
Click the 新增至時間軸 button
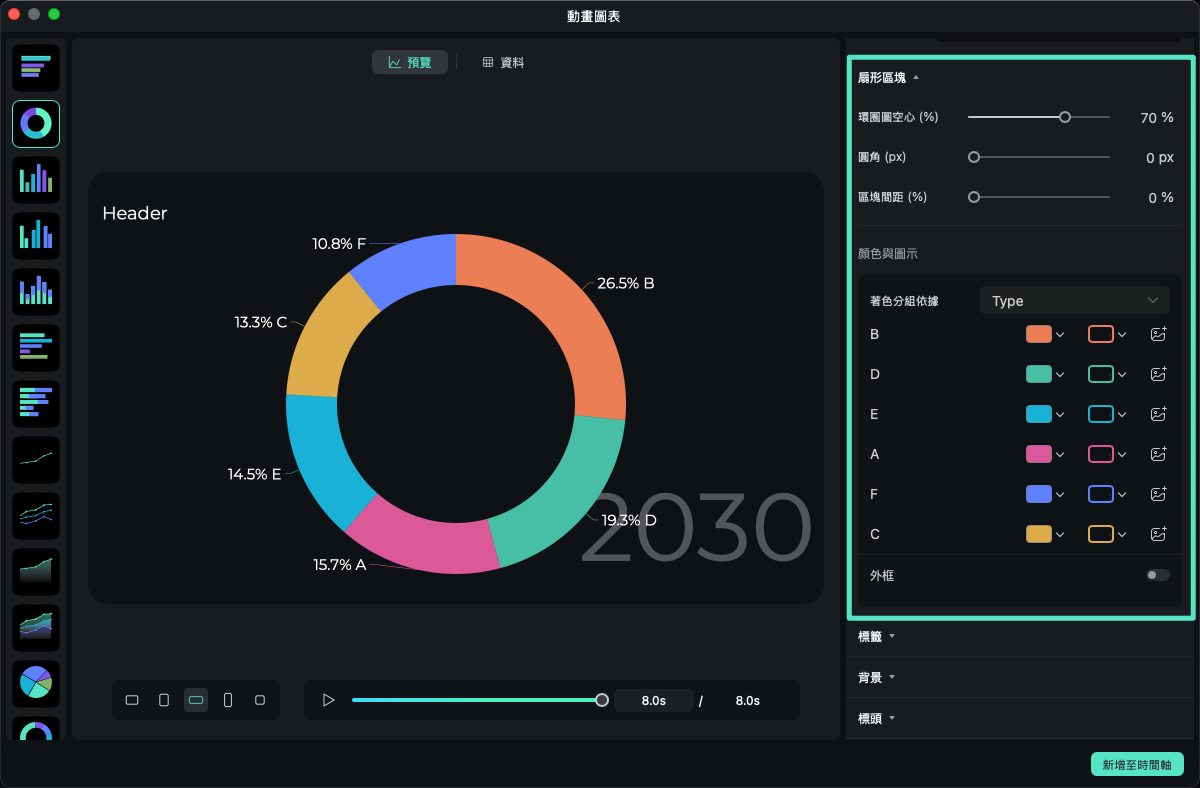1137,764
